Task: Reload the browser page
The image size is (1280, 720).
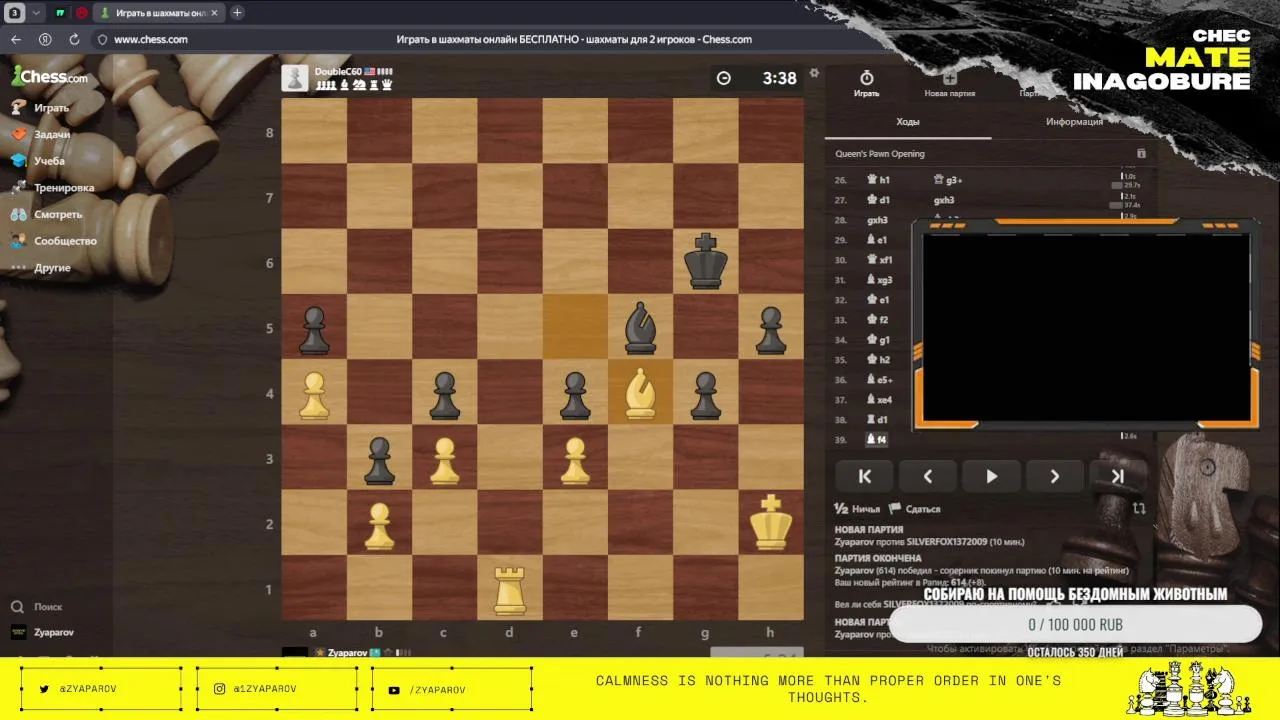Action: tap(74, 39)
